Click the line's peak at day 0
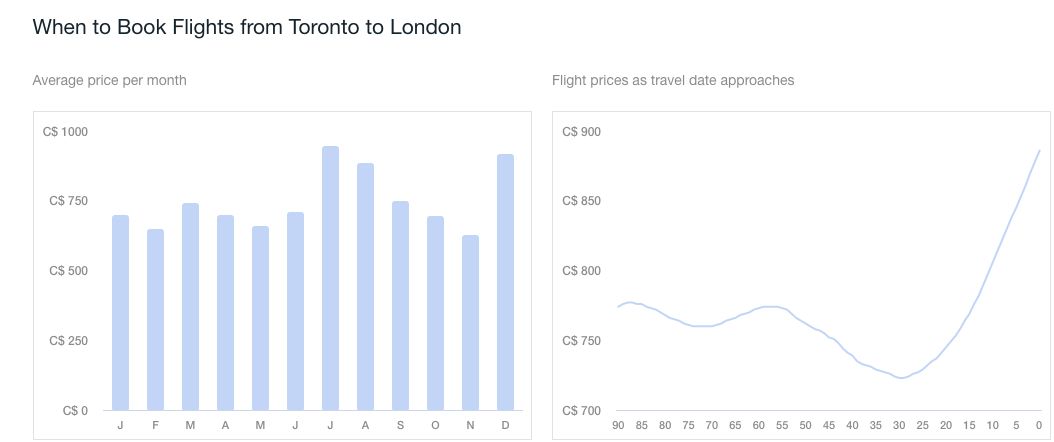The image size is (1054, 442). 1040,151
